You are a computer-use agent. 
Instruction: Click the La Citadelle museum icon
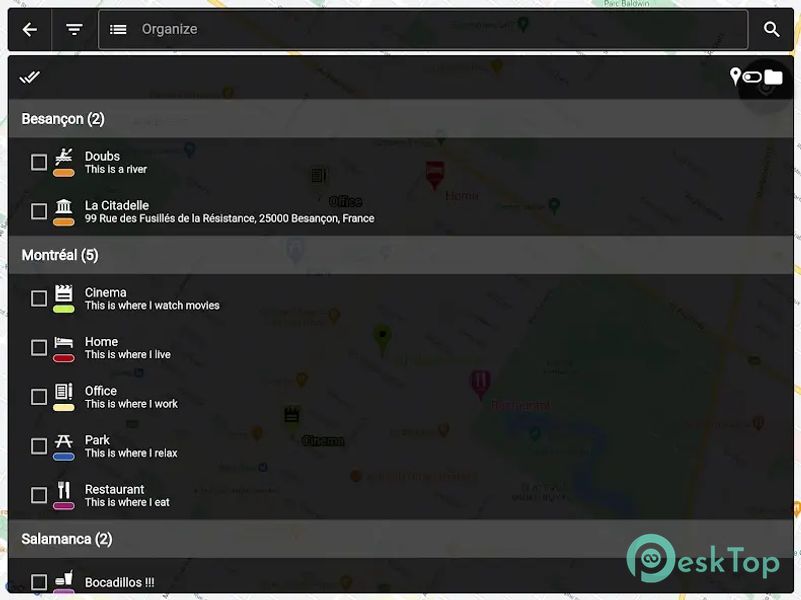pos(64,207)
